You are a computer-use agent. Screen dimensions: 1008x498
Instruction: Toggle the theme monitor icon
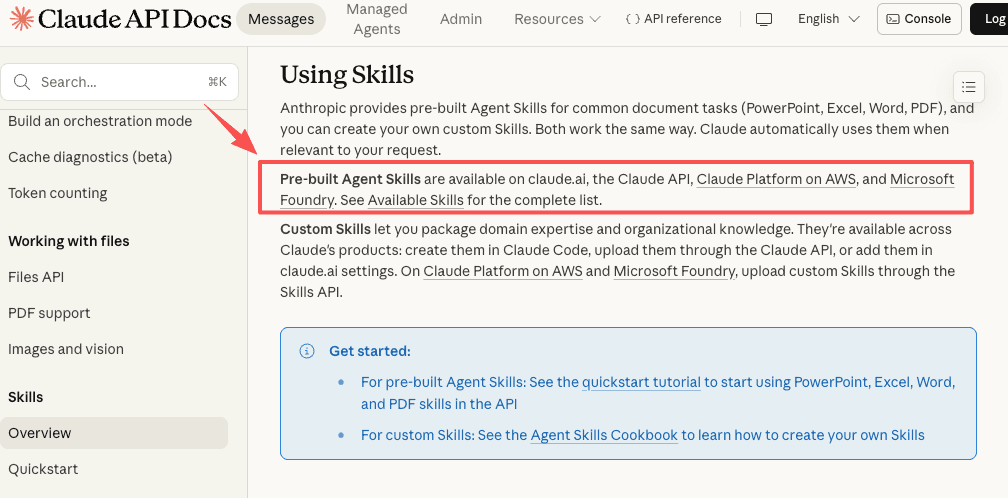764,19
